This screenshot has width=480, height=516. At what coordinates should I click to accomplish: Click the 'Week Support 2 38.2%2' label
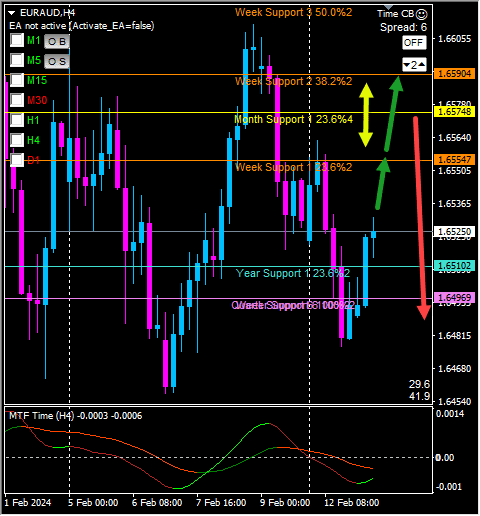click(x=293, y=81)
